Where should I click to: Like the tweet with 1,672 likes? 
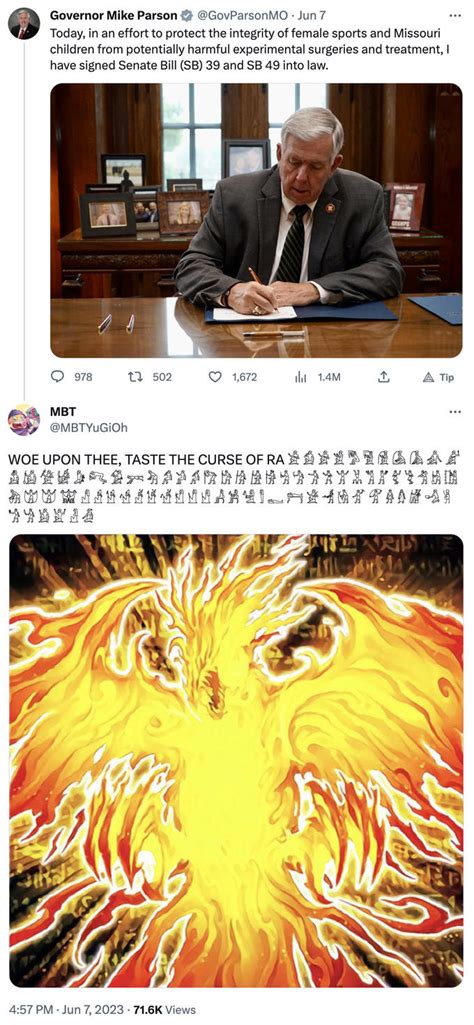coord(214,377)
